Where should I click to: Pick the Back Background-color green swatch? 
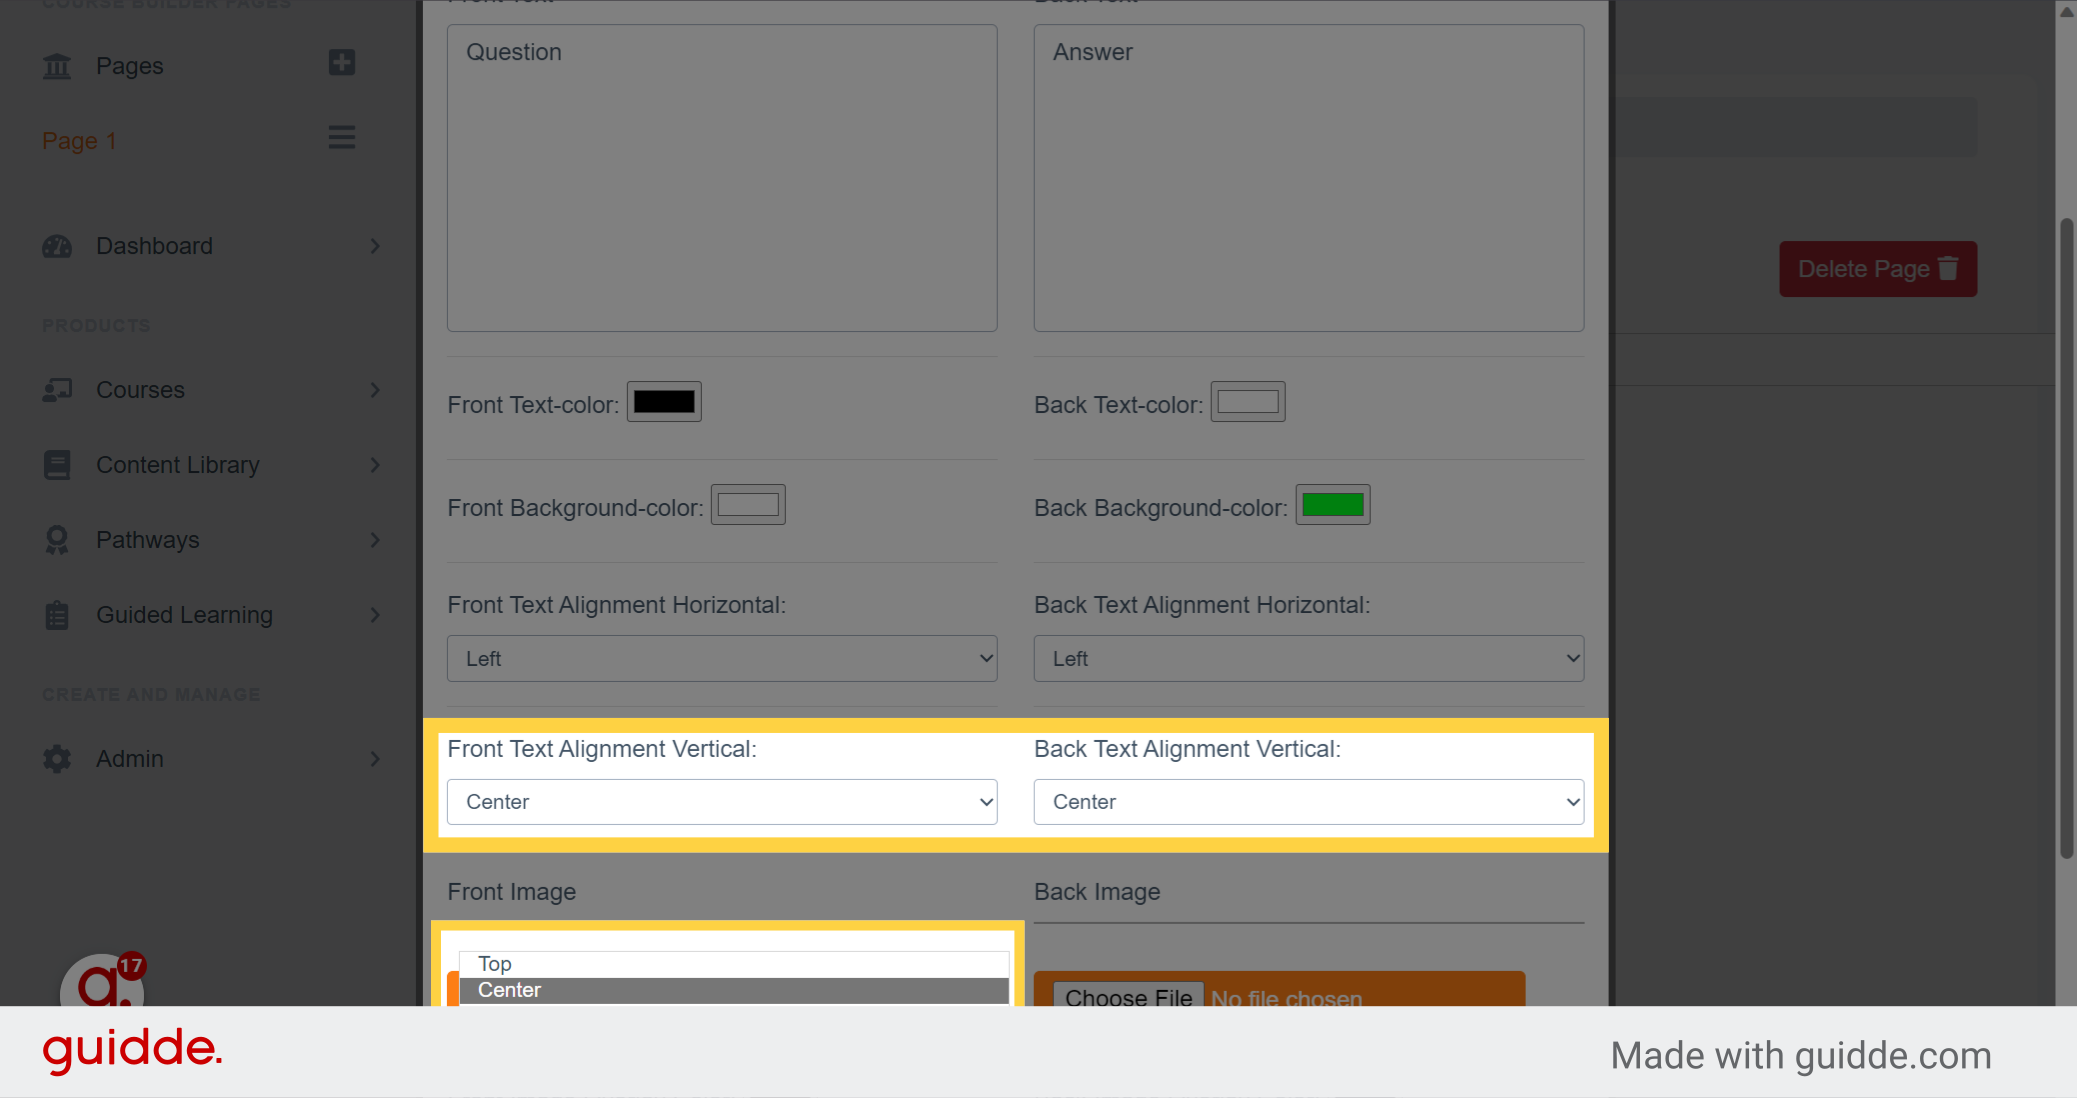(1333, 505)
